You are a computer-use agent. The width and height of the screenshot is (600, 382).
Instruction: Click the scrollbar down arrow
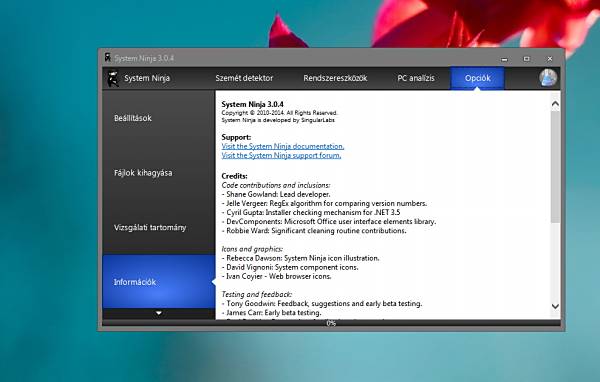point(555,306)
